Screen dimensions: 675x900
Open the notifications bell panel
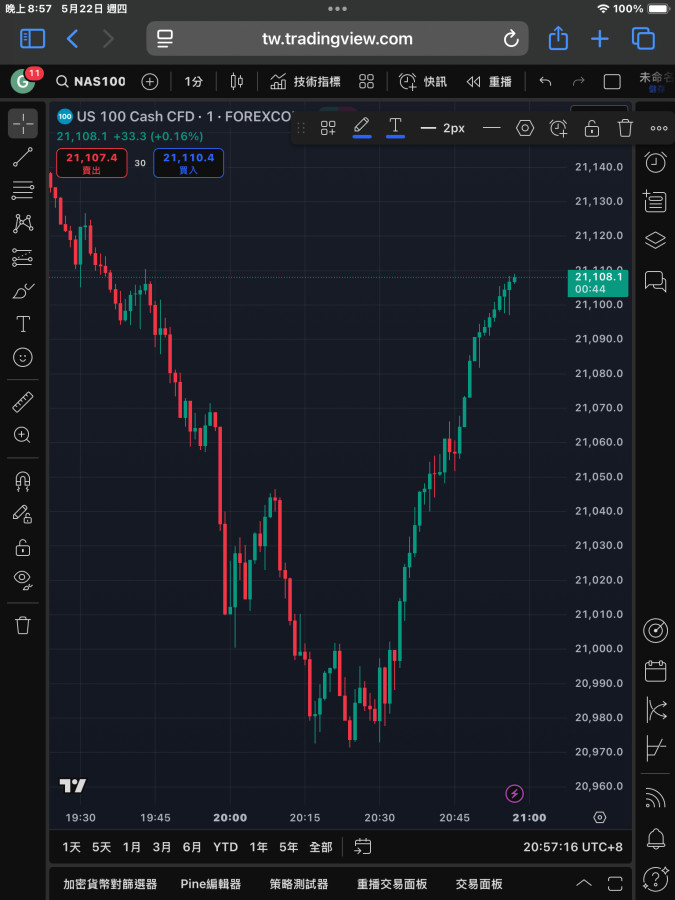tap(655, 839)
